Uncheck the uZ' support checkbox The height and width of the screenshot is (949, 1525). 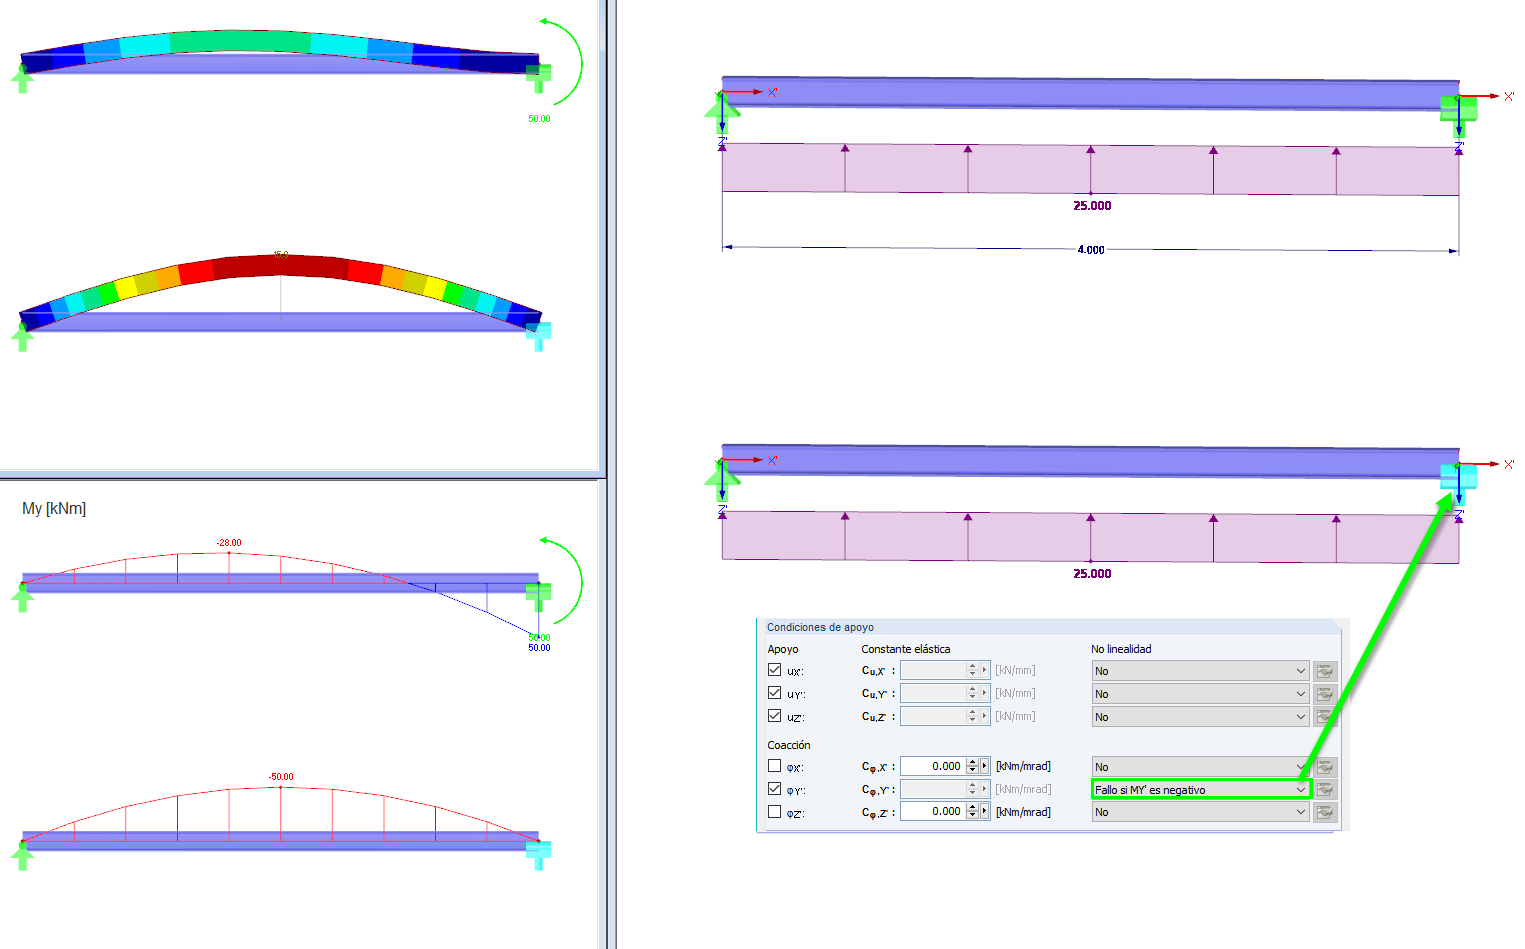point(774,716)
